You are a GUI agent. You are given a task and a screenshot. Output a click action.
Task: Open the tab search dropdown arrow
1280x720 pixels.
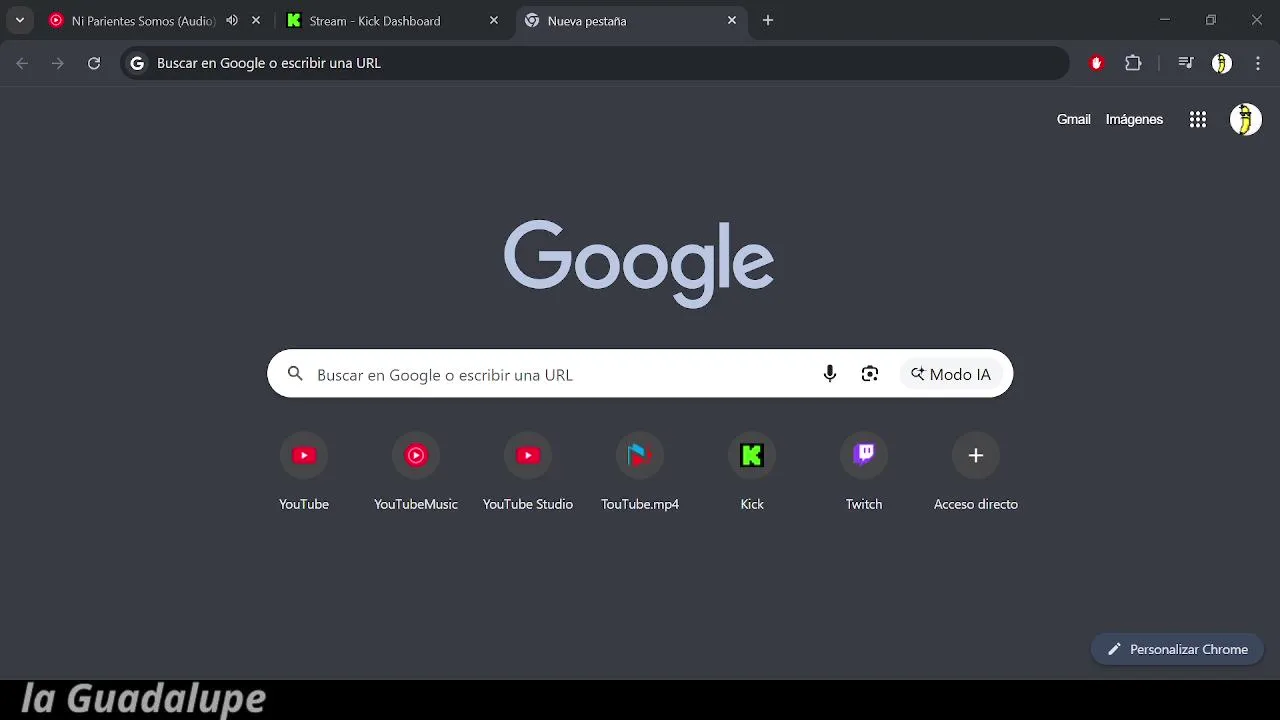pos(19,20)
